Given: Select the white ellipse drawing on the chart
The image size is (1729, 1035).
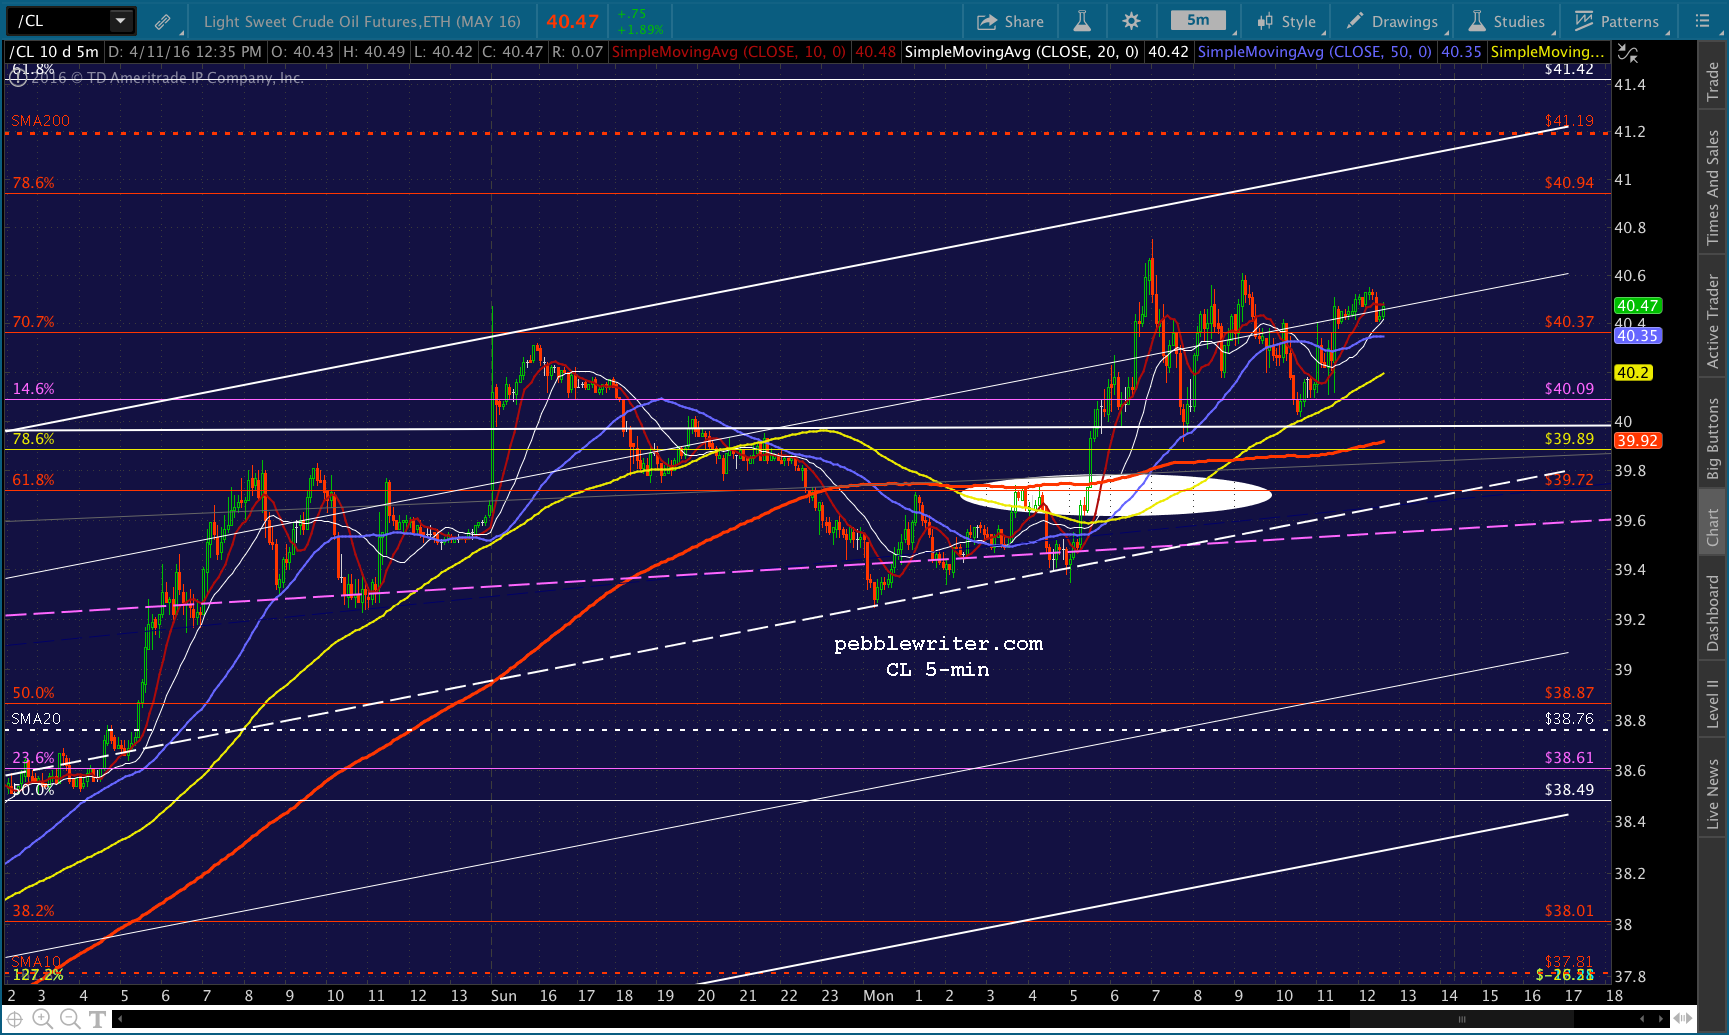Looking at the screenshot, I should click(1115, 494).
